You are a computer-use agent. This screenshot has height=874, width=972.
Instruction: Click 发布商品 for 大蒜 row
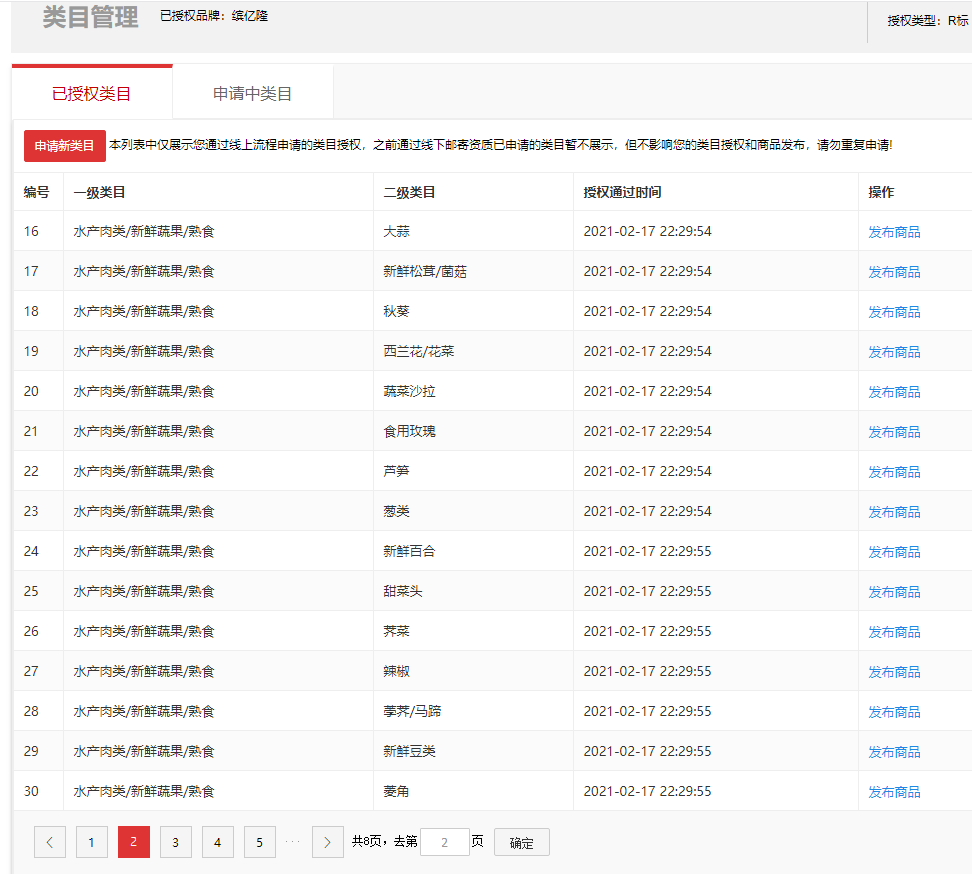[894, 232]
